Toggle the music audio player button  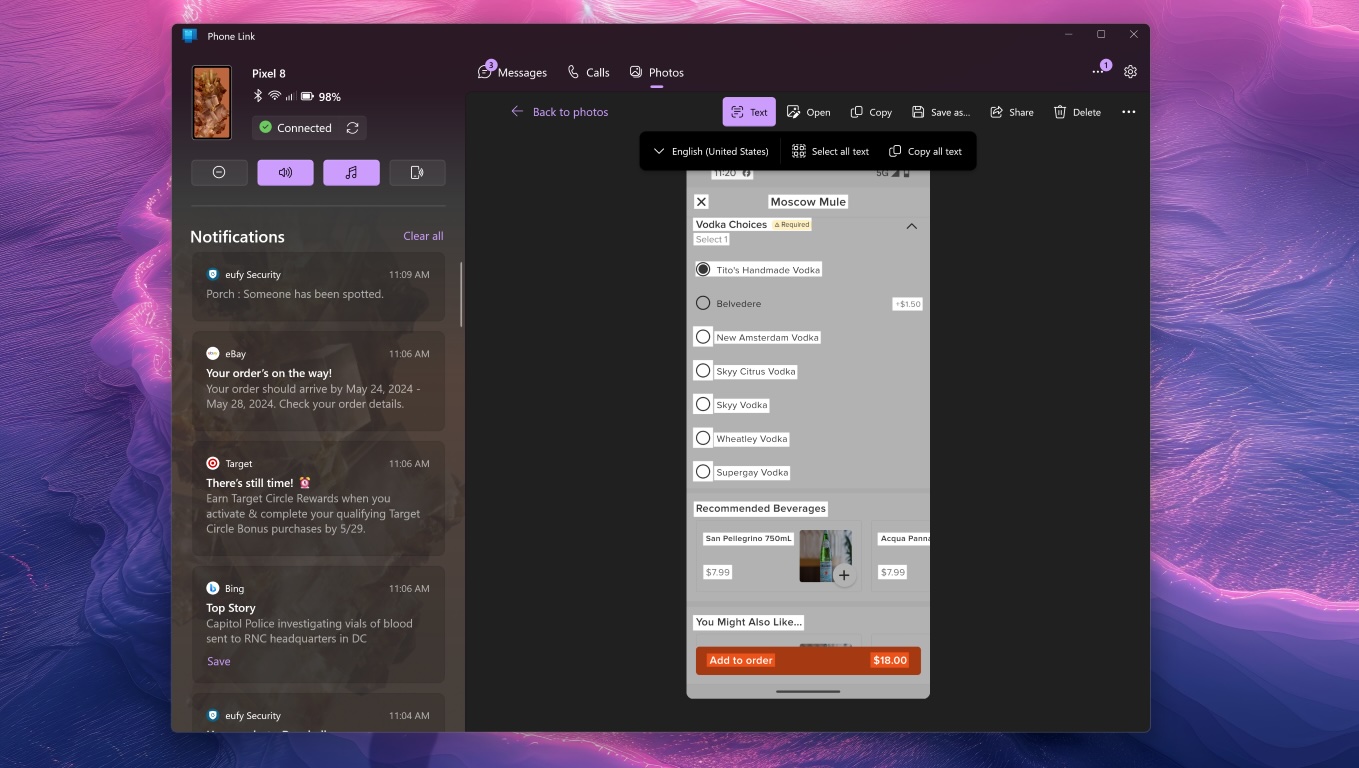pyautogui.click(x=351, y=172)
